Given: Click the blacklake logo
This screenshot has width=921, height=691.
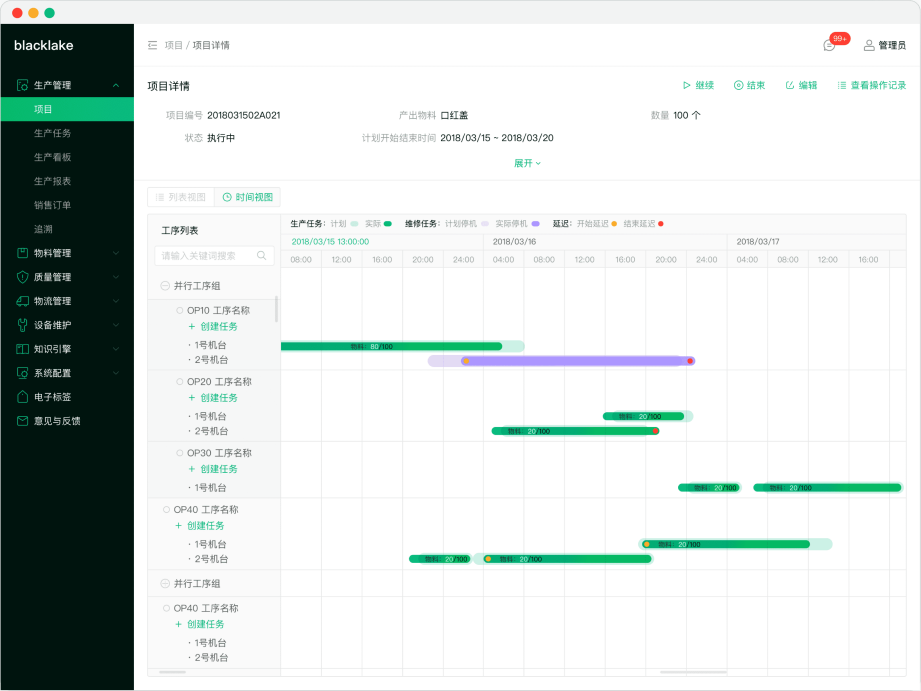Looking at the screenshot, I should (x=43, y=45).
